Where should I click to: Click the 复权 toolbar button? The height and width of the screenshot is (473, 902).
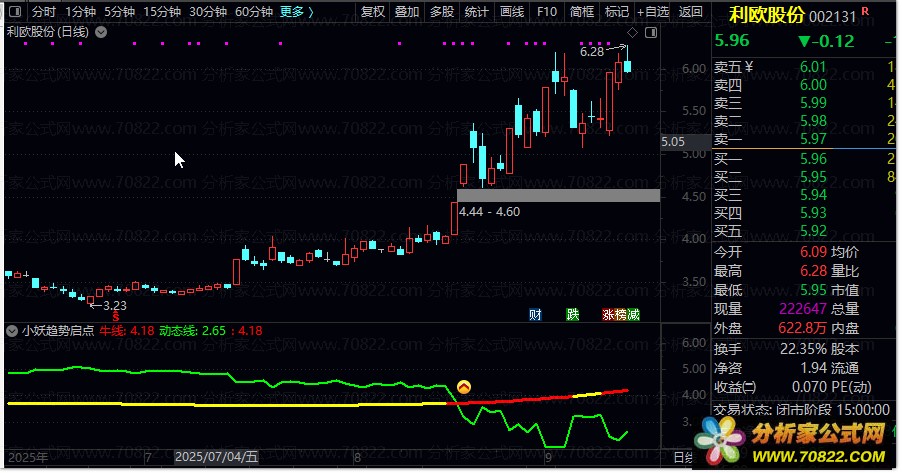click(x=373, y=12)
